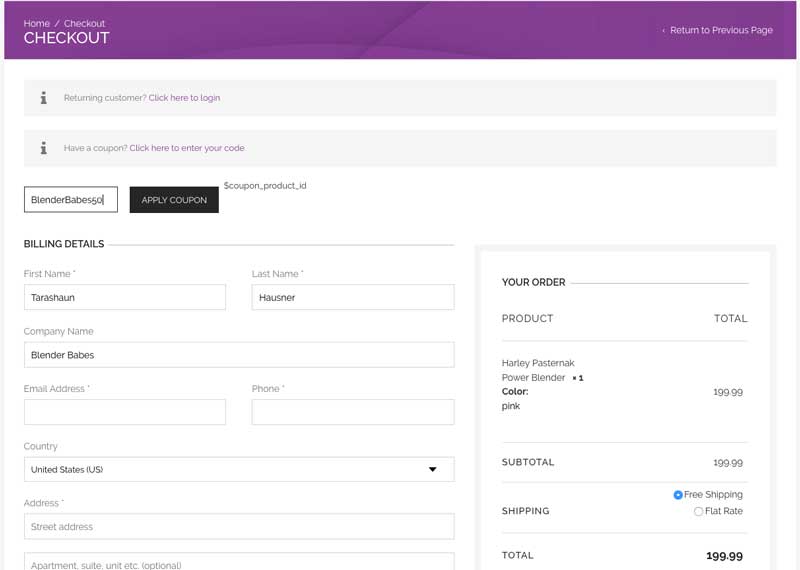Open the Country dropdown
This screenshot has height=570, width=800.
tap(238, 469)
